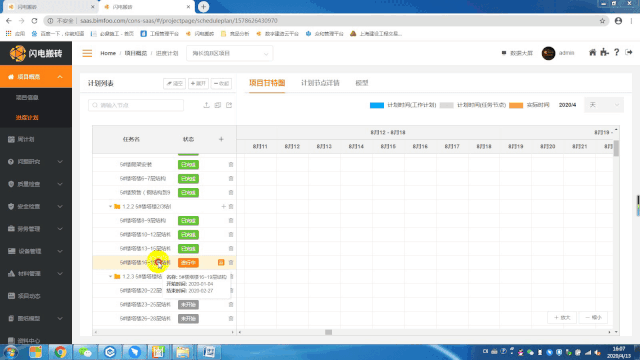This screenshot has width=640, height=360.
Task: Expand the 质量检查 sidebar menu
Action: pyautogui.click(x=60, y=184)
